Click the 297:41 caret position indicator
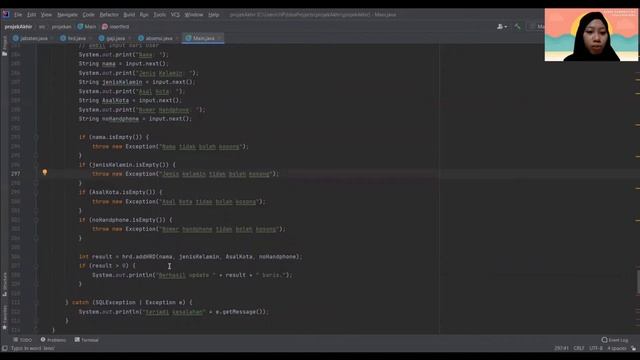Image resolution: width=640 pixels, height=360 pixels. [x=562, y=349]
